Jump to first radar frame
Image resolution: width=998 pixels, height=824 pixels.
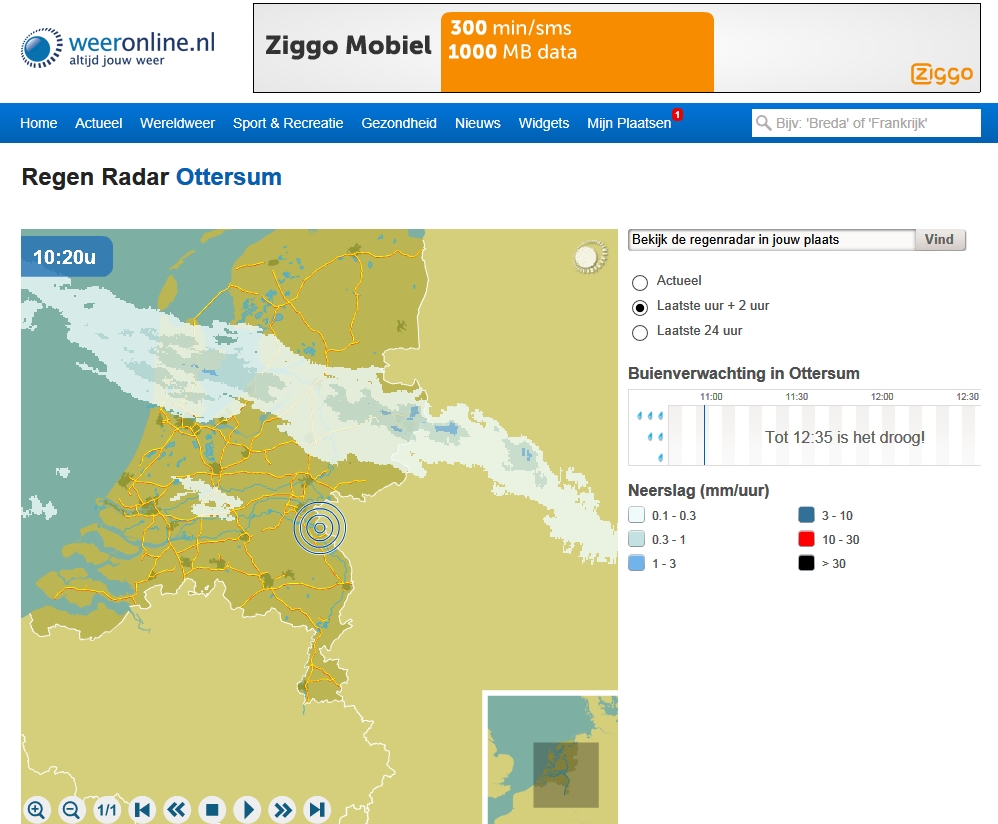pyautogui.click(x=142, y=809)
